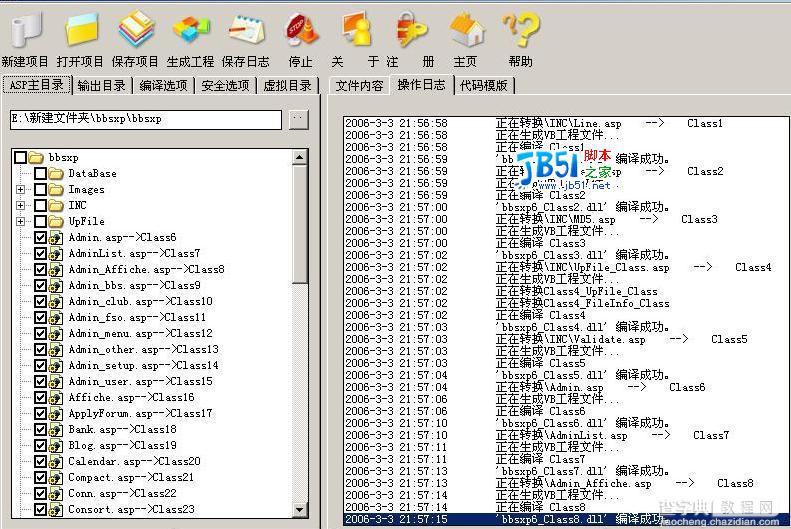Viewport: 791px width, 529px height.
Task: Click file icon beside Blog.asp
Action: tap(56, 446)
